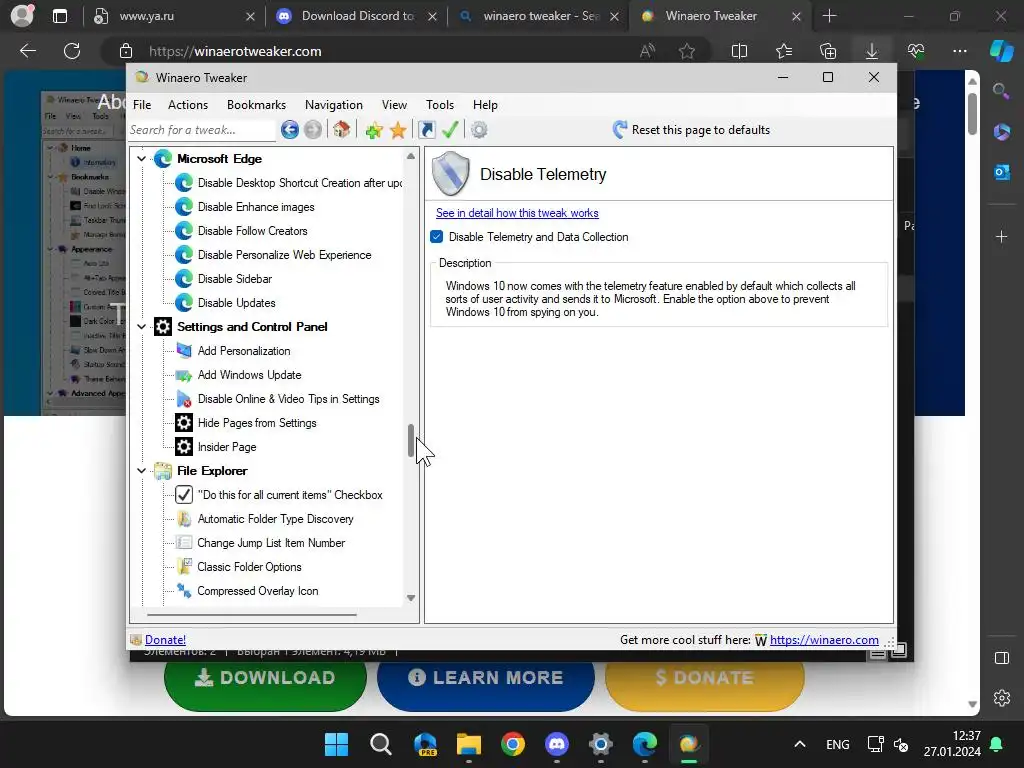1024x768 pixels.
Task: Click yellow DONATE button on webpage
Action: click(704, 680)
